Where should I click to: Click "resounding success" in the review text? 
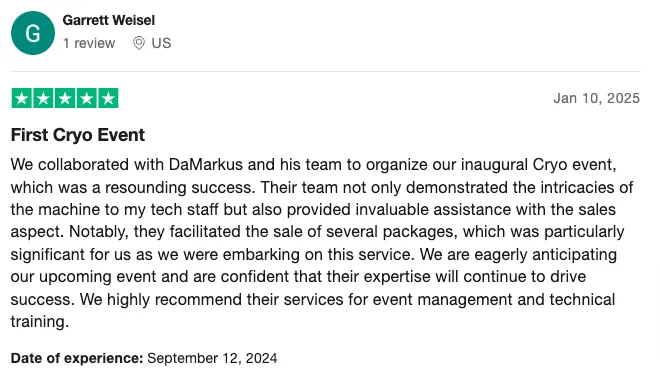(180, 187)
